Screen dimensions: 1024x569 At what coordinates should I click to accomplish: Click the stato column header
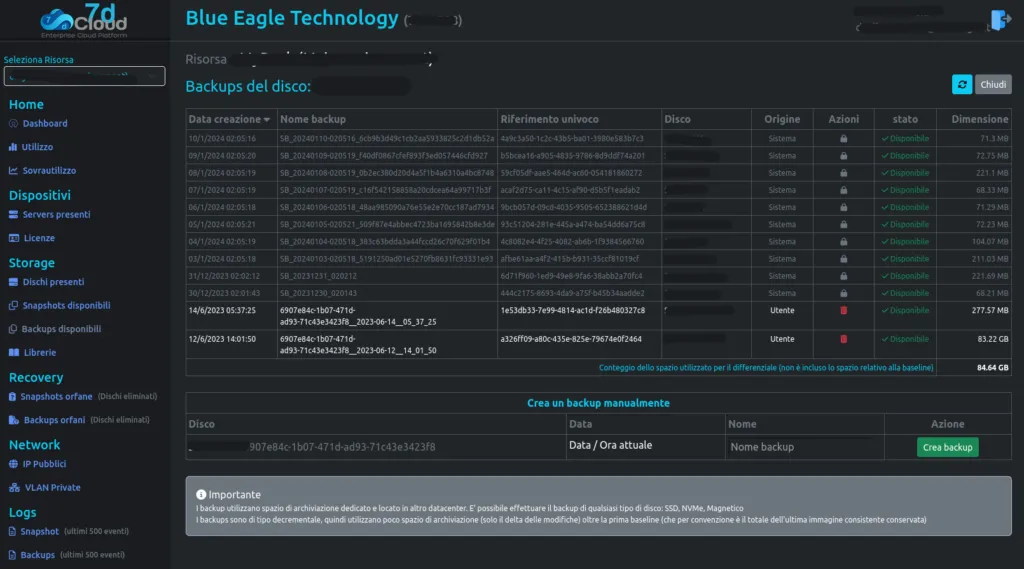pos(904,119)
